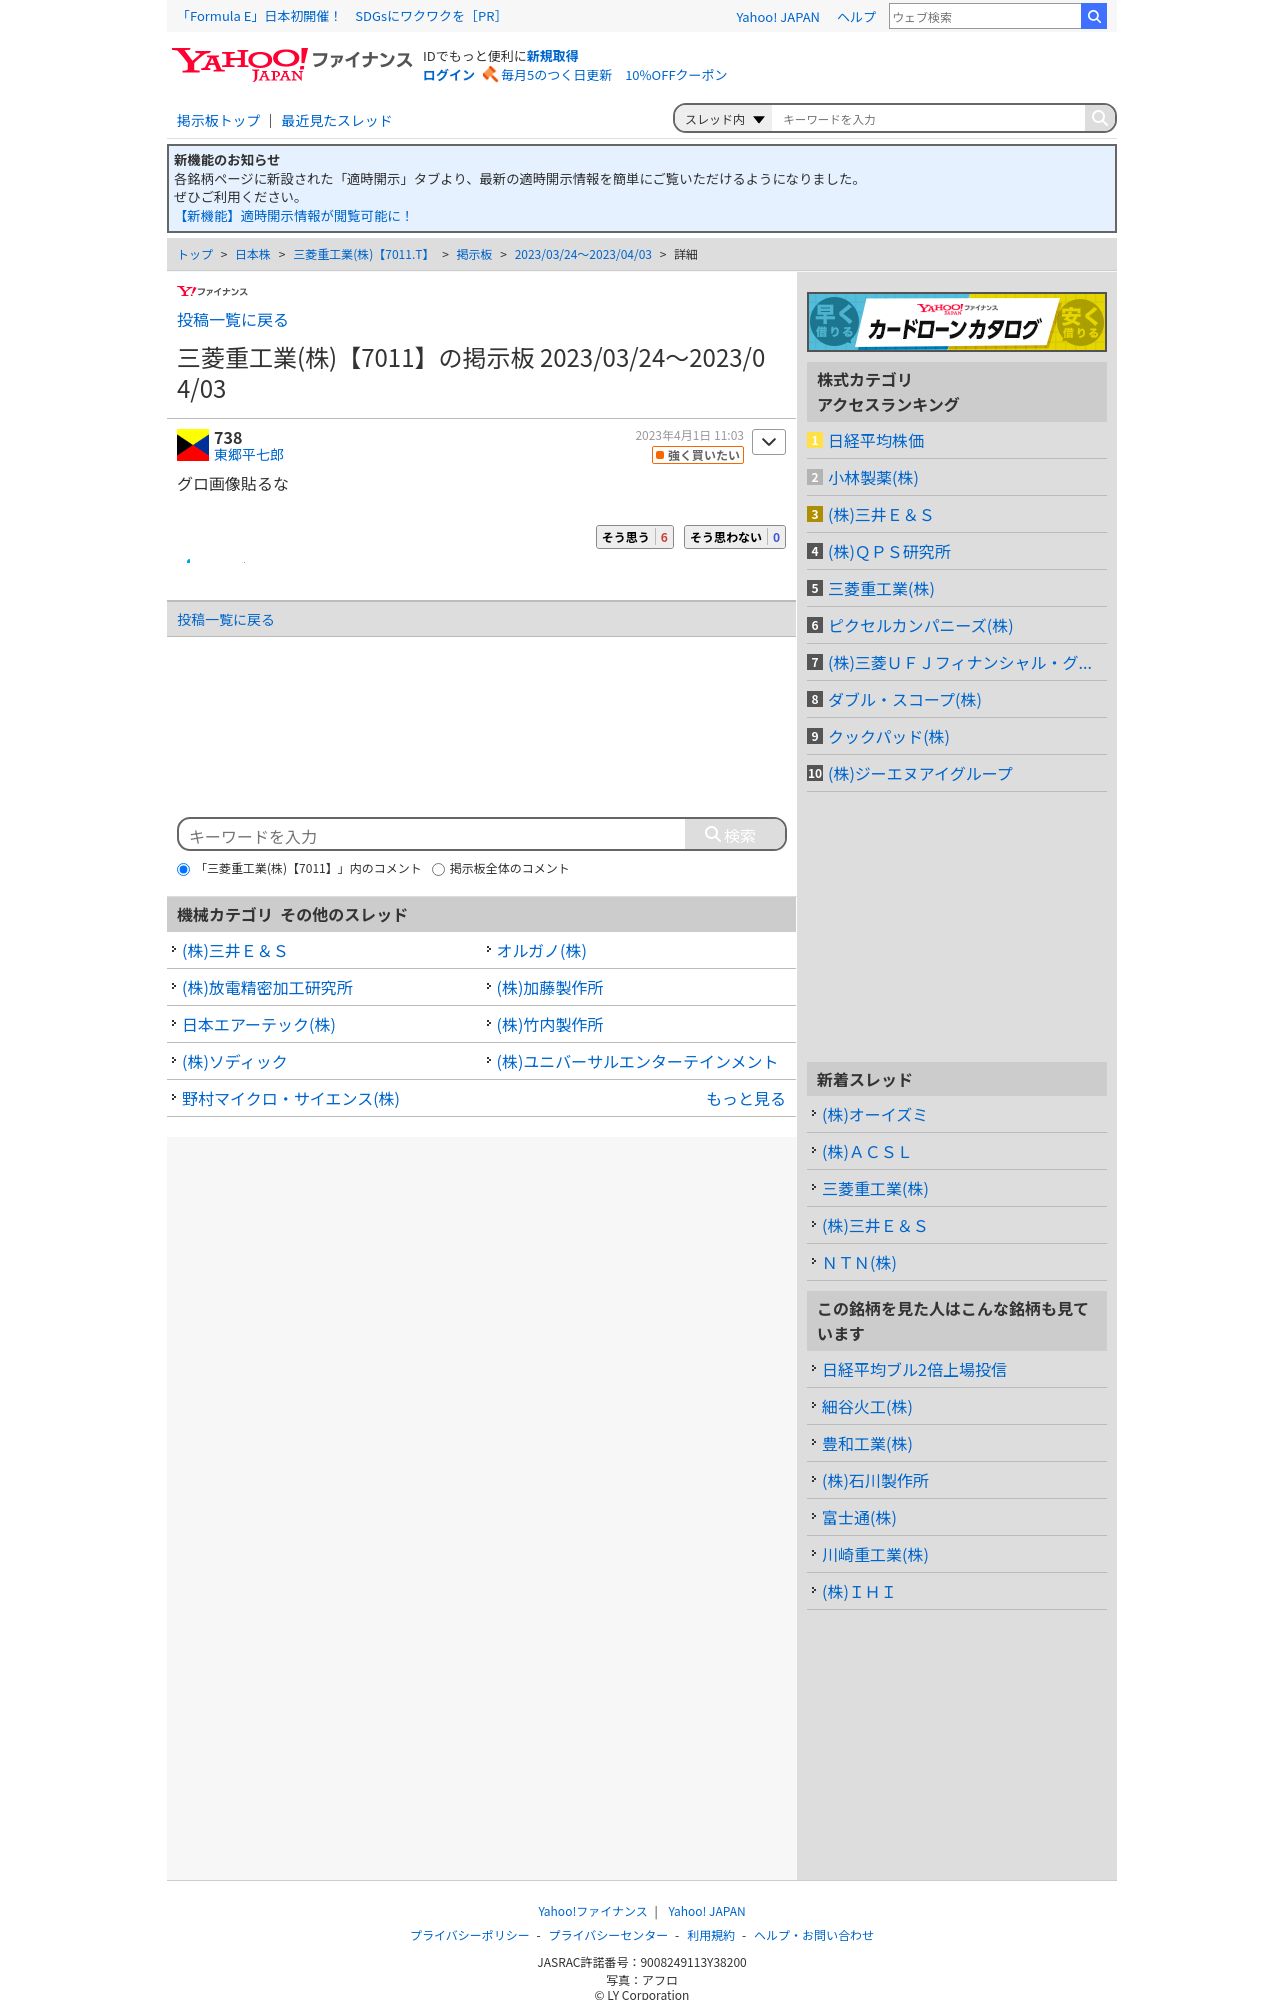Open ranking item クックパッド(株)

point(888,737)
